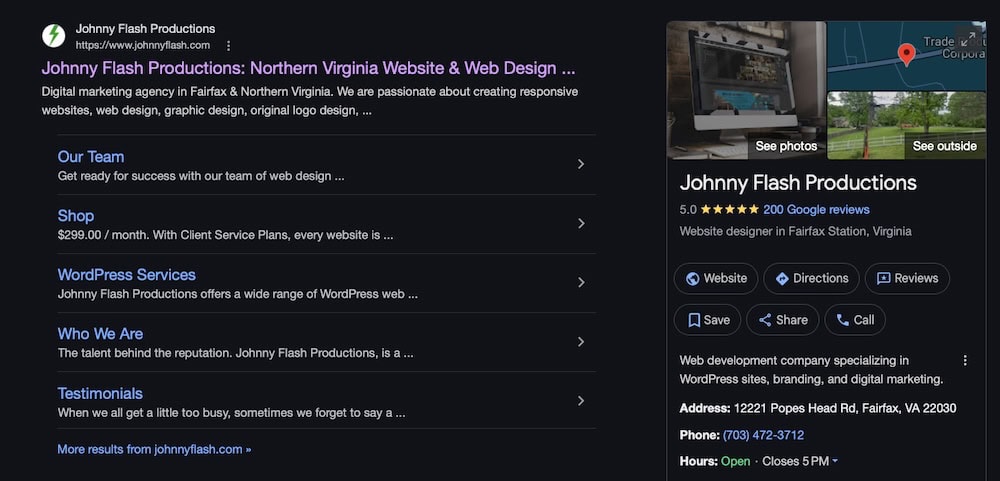Image resolution: width=1000 pixels, height=481 pixels.
Task: Click See outside street view thumbnail
Action: [x=944, y=146]
